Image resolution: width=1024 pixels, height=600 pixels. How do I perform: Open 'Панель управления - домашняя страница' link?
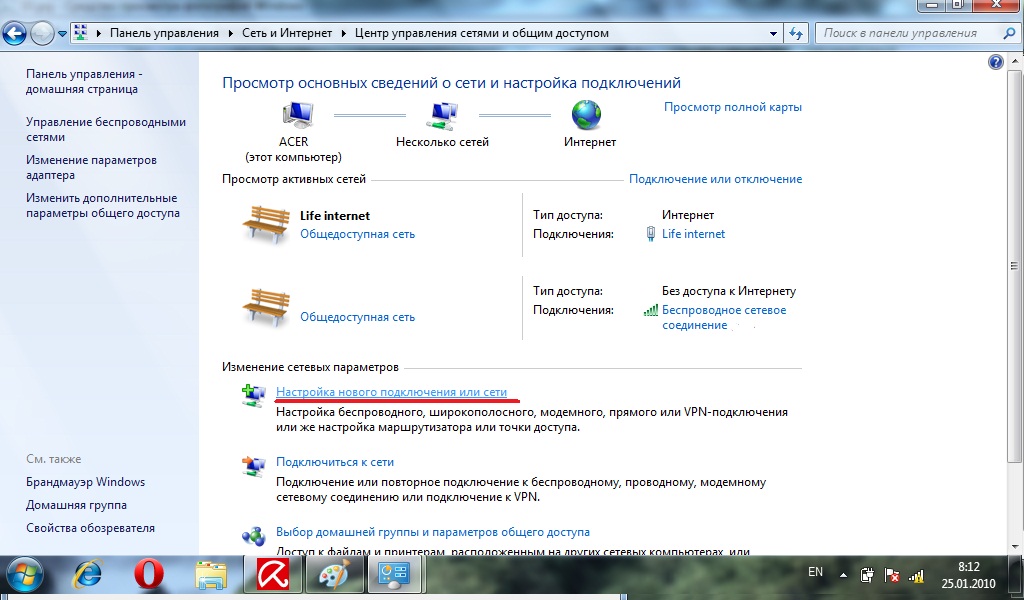pyautogui.click(x=84, y=82)
